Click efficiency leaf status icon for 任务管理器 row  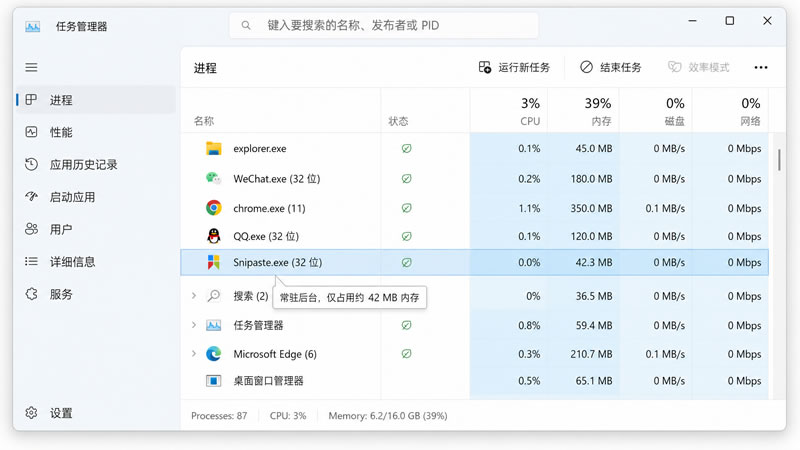click(406, 325)
